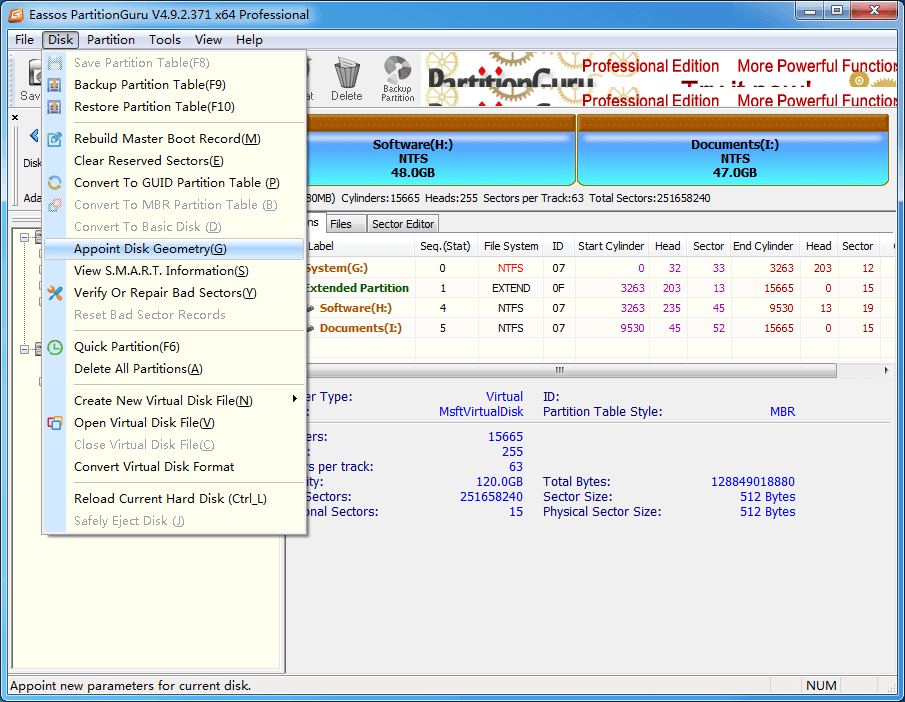The height and width of the screenshot is (702, 905).
Task: Choose Restore Partition Table(F10)
Action: tap(174, 107)
